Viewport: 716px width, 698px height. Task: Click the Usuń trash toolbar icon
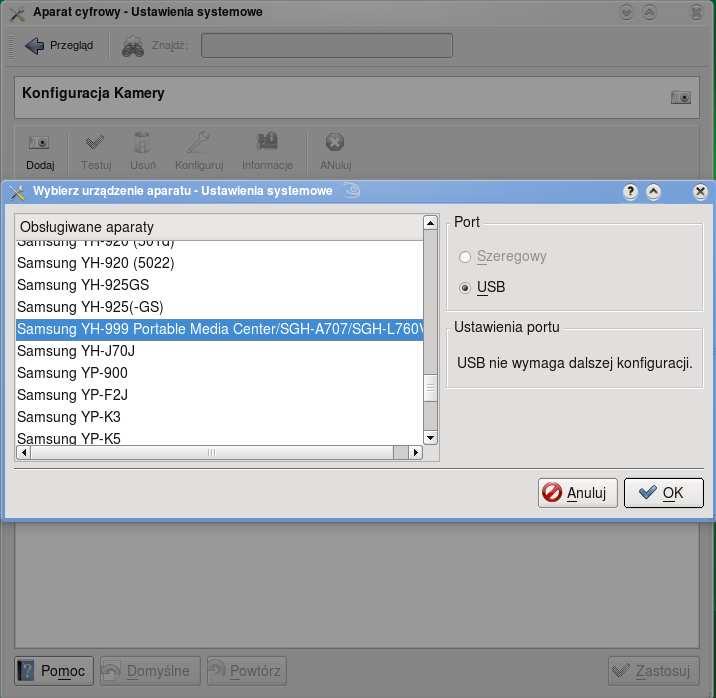142,142
